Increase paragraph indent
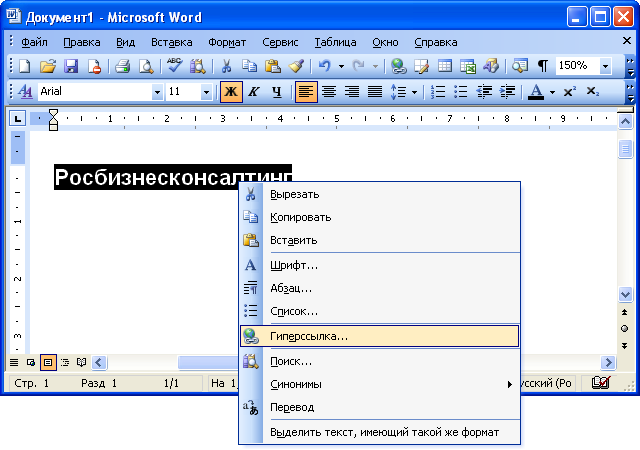This screenshot has width=640, height=450. pos(507,91)
